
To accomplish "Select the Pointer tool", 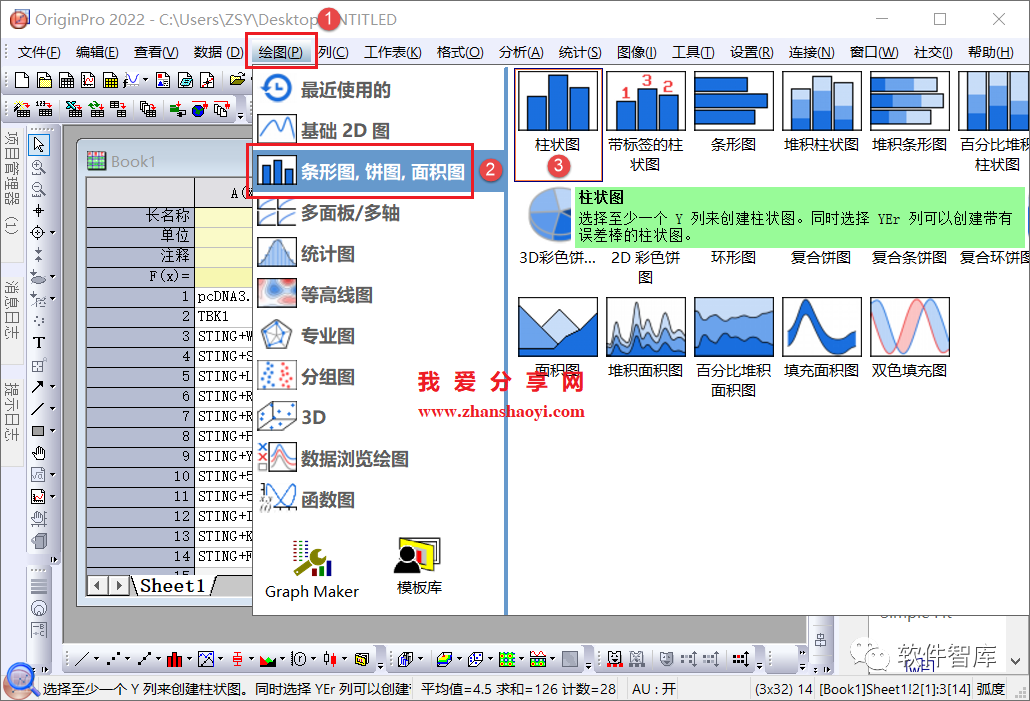I will 39,145.
